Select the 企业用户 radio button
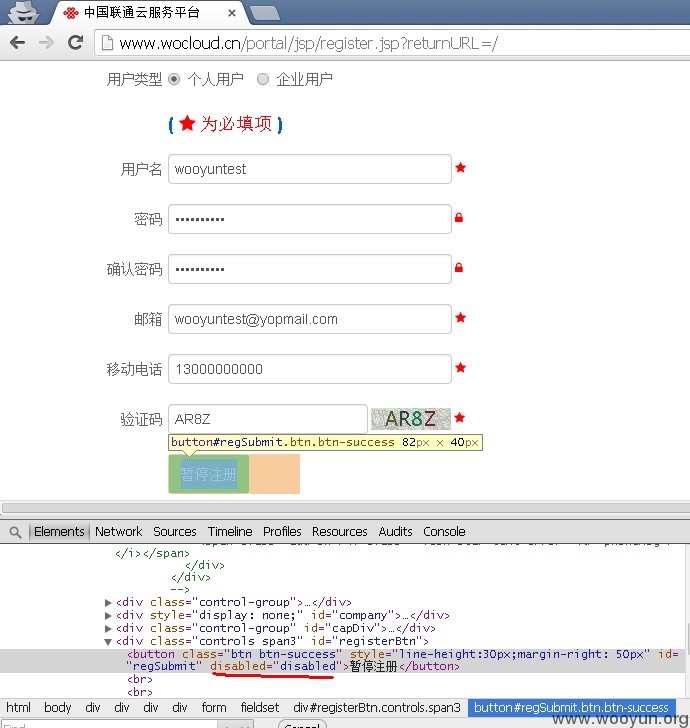690x728 pixels. pyautogui.click(x=263, y=79)
